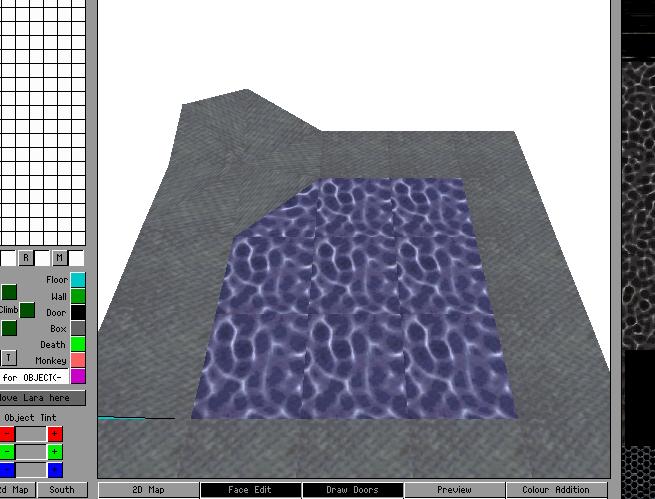
Task: Toggle Face Edit mode
Action: coord(250,490)
